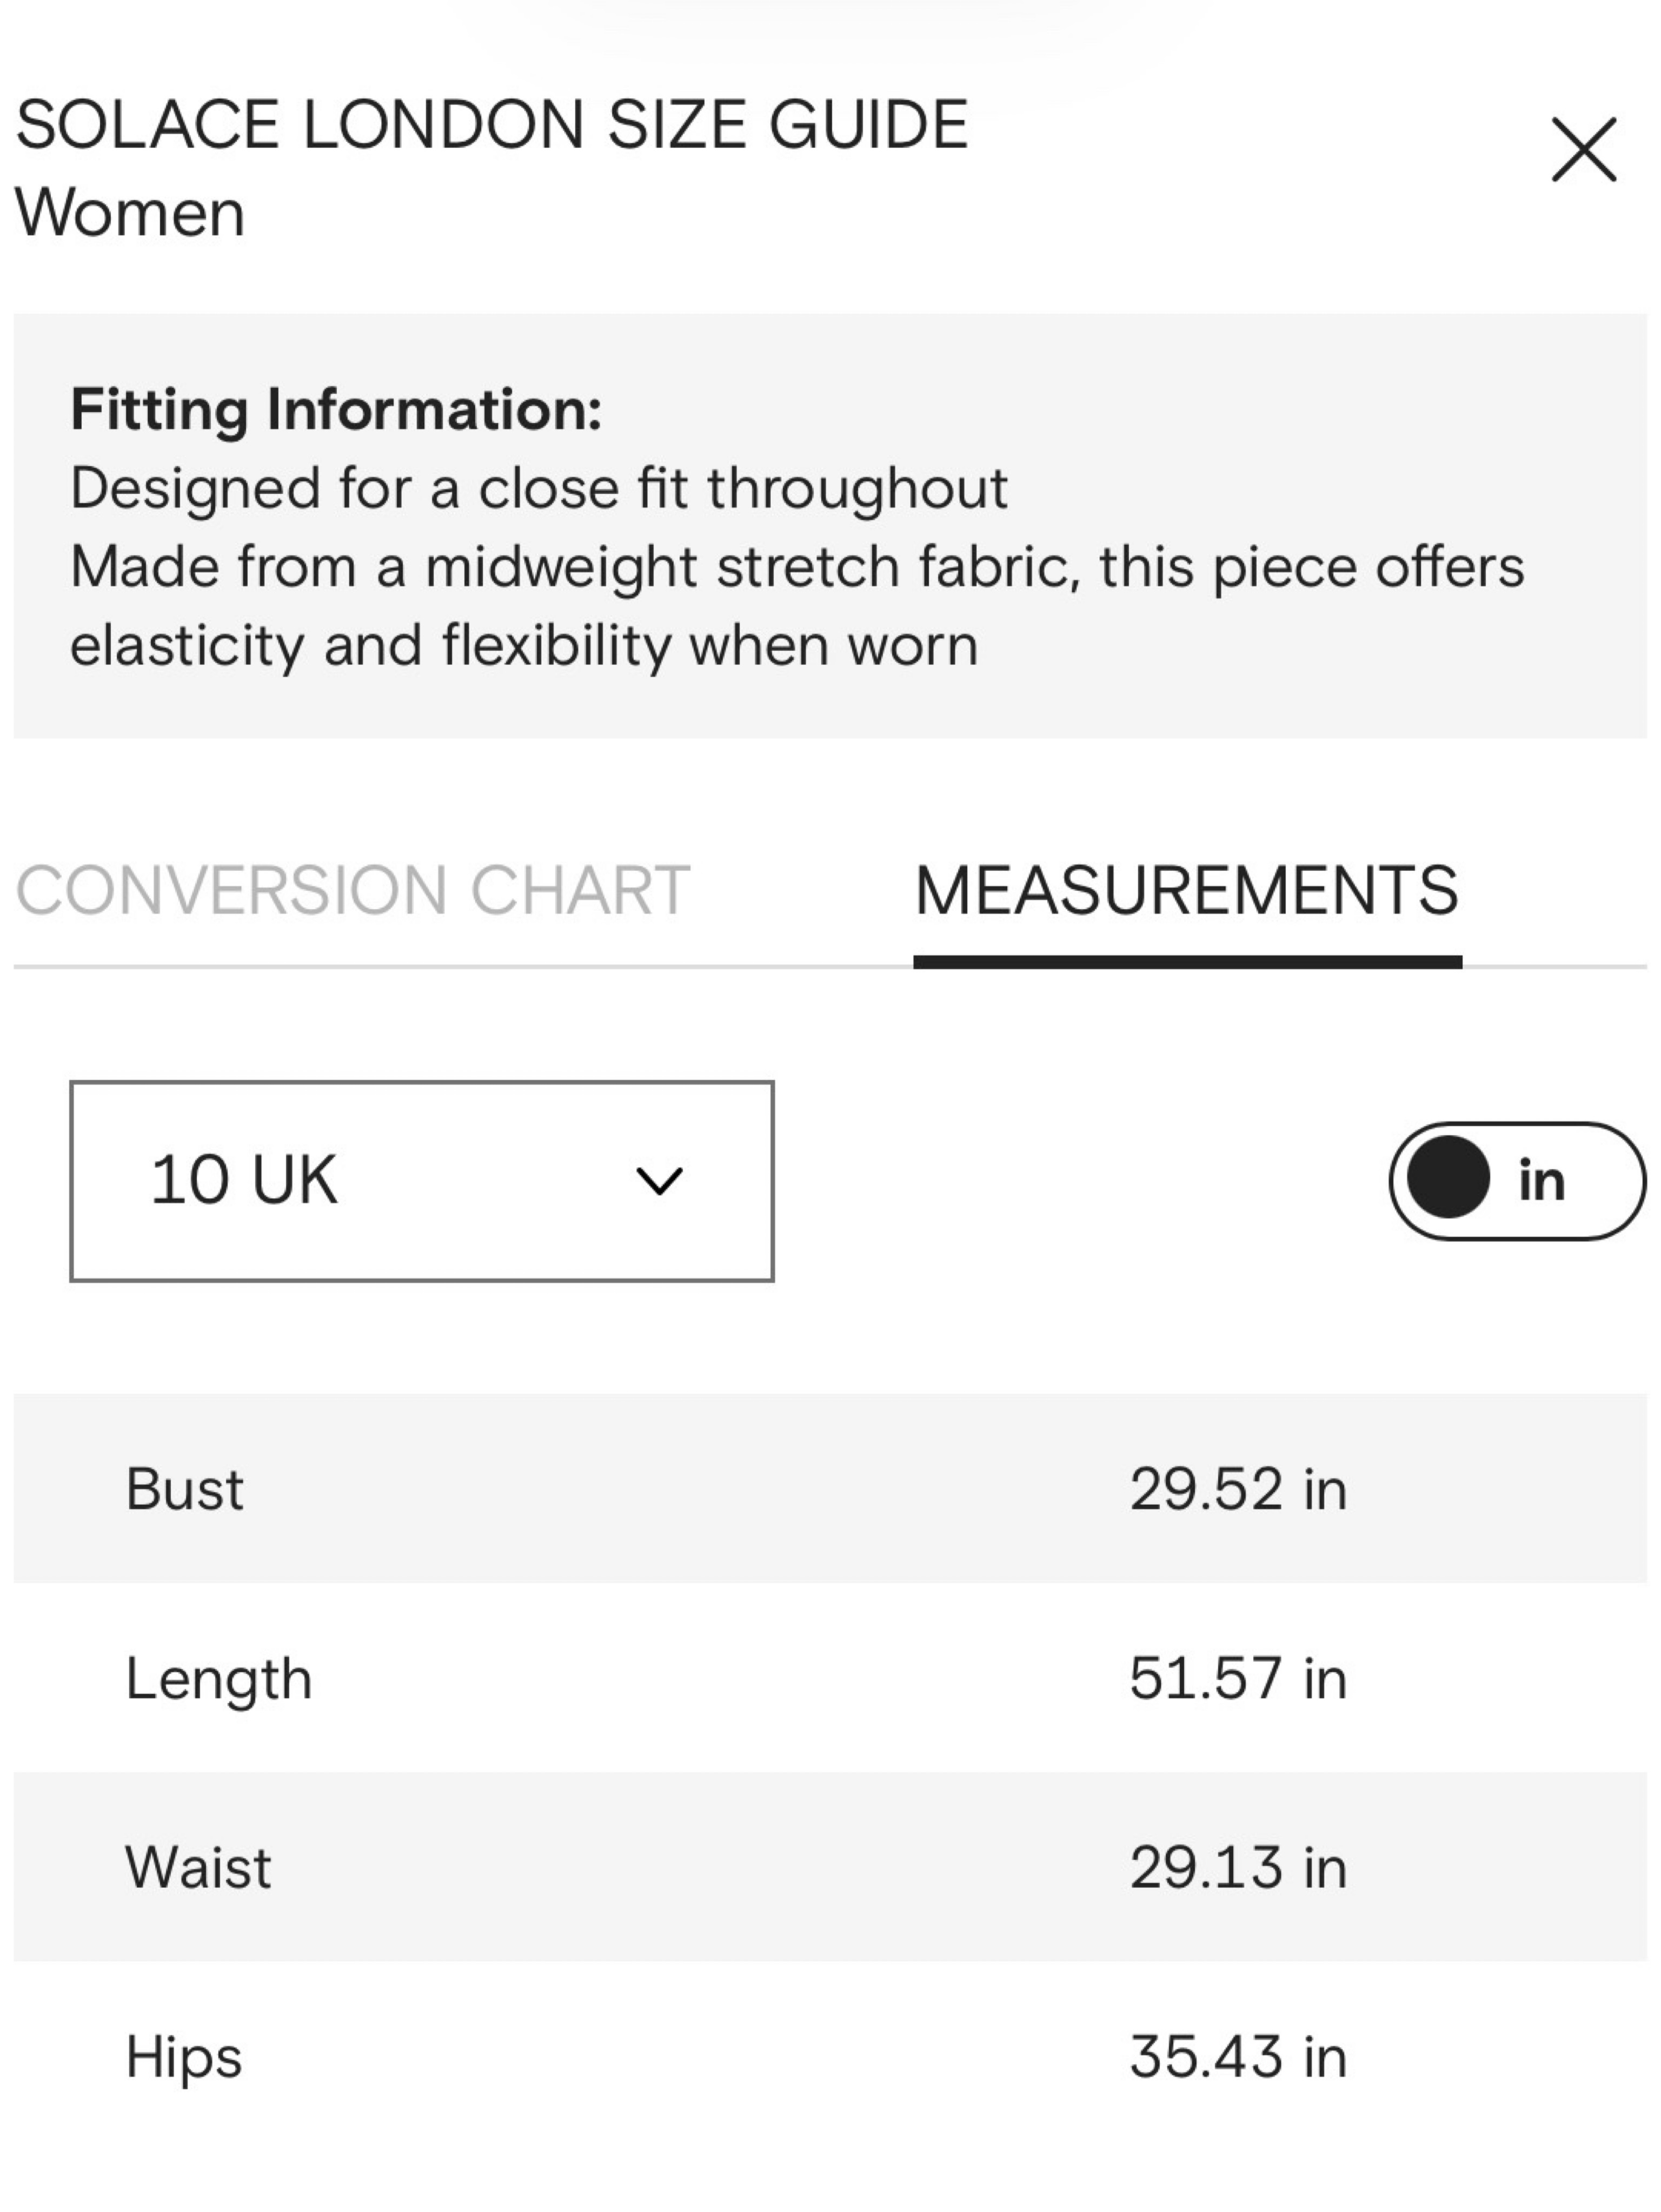Click the "in" label on unit switch
This screenshot has width=1661, height=2212.
1541,1180
